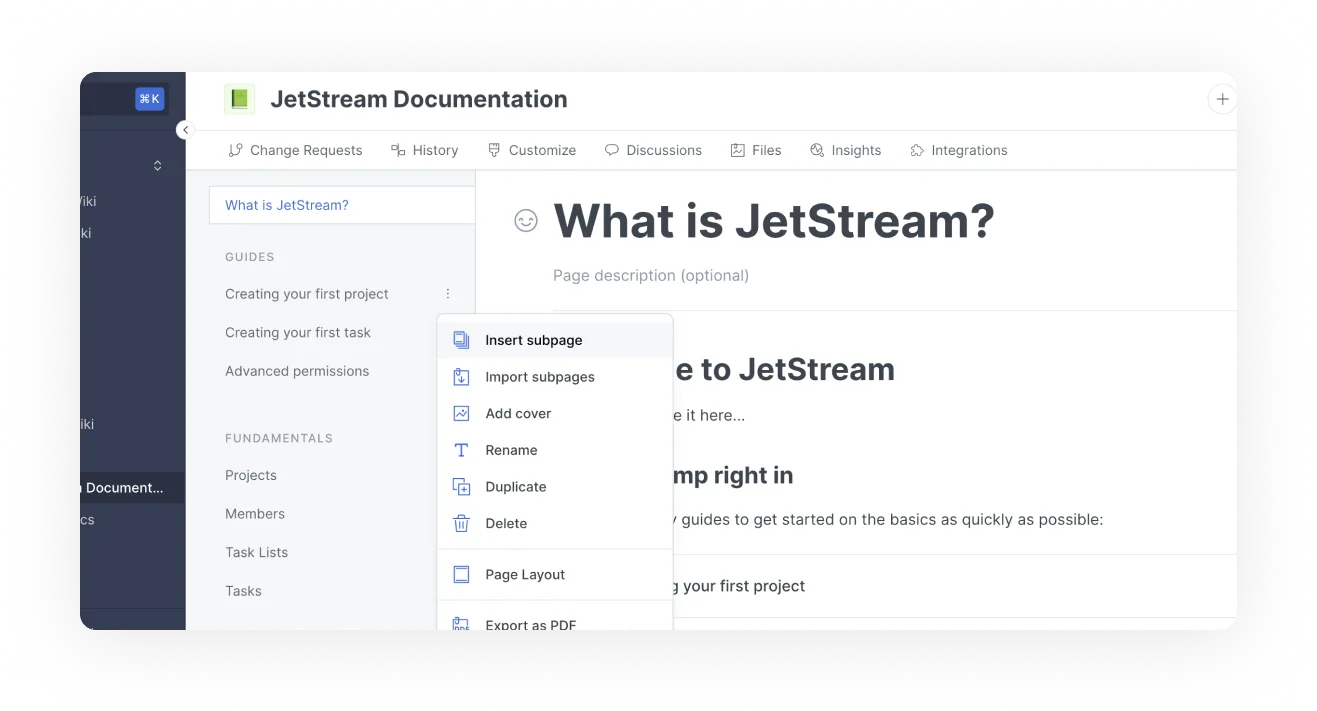Open the Tasks page in sidebar
The height and width of the screenshot is (711, 1317).
244,591
